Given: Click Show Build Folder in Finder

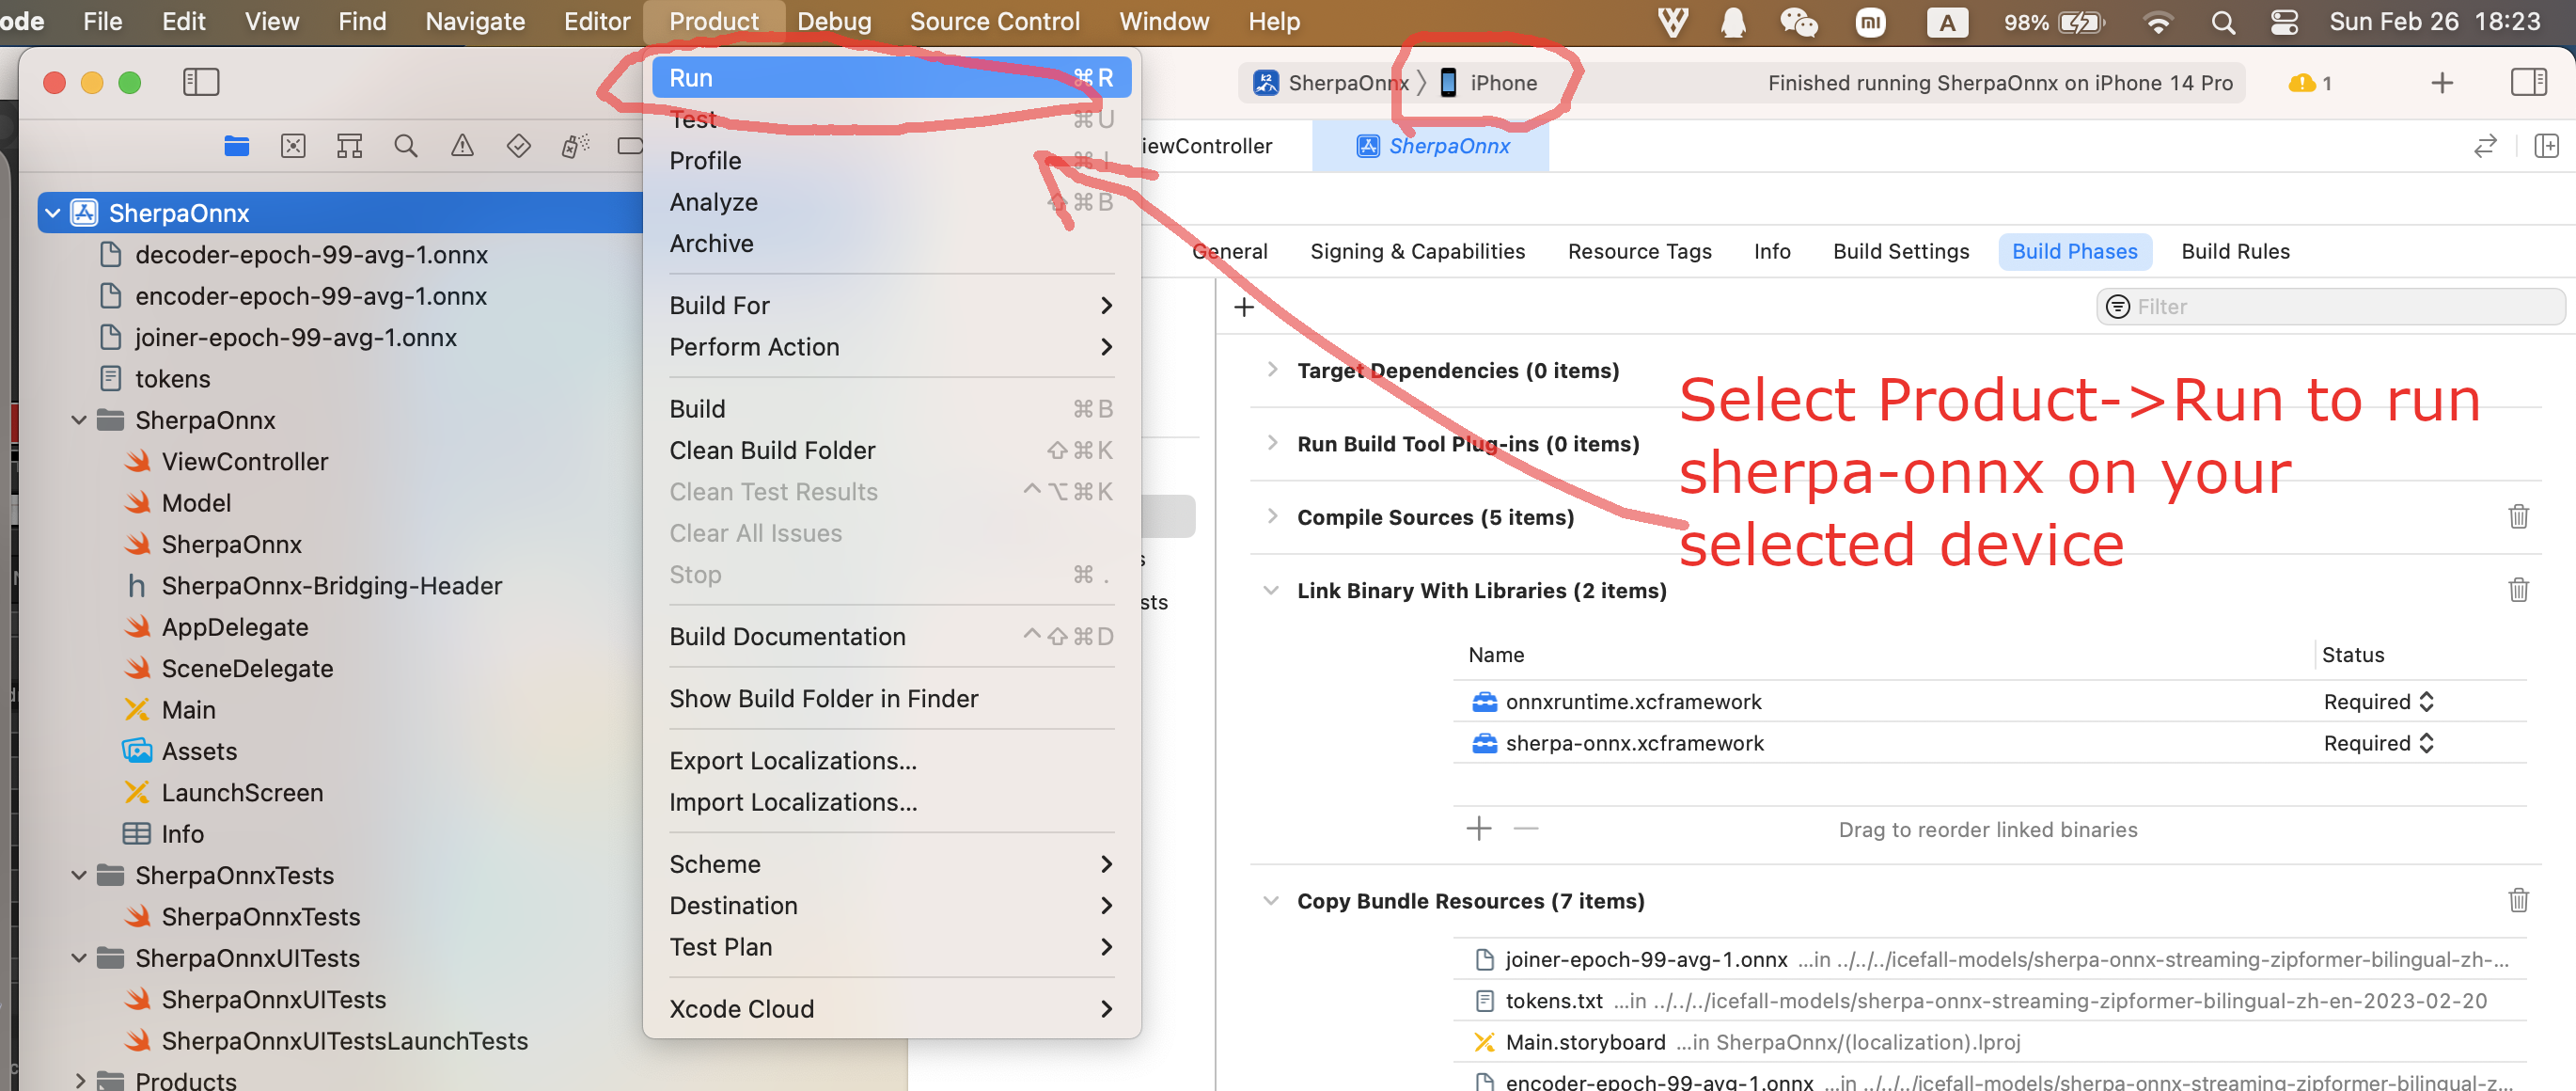Looking at the screenshot, I should [x=891, y=698].
